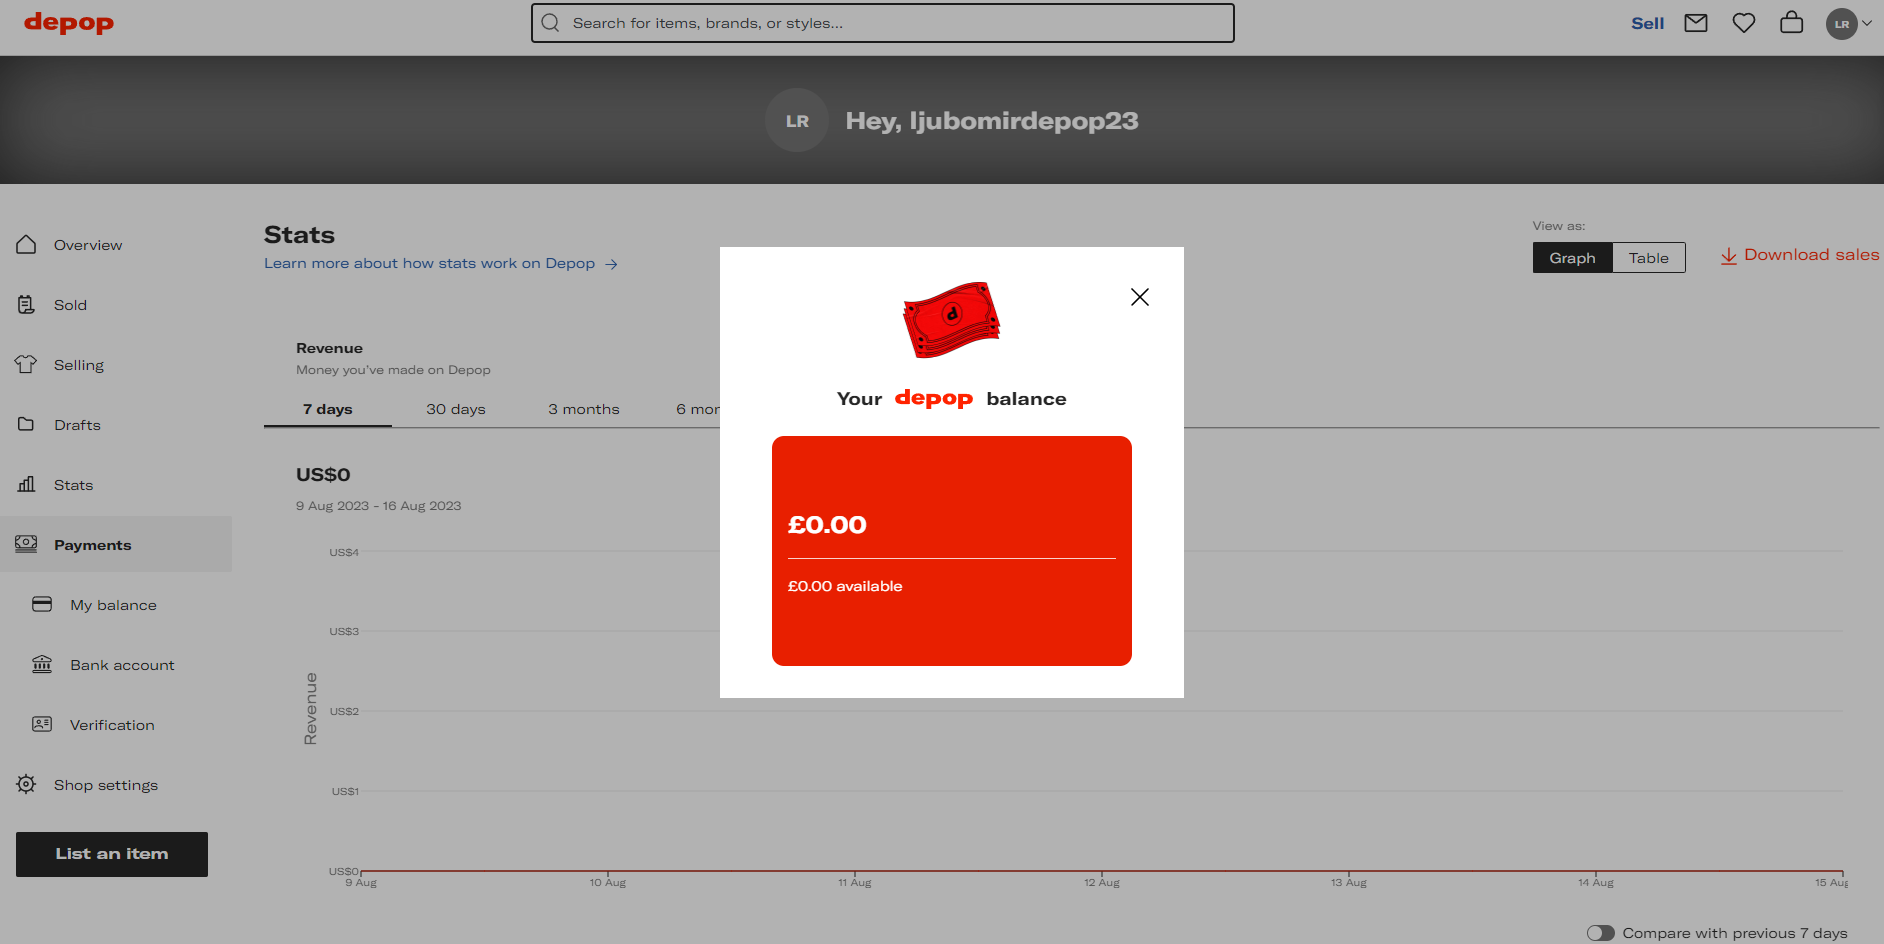Click the Shop settings gear icon

(x=26, y=784)
